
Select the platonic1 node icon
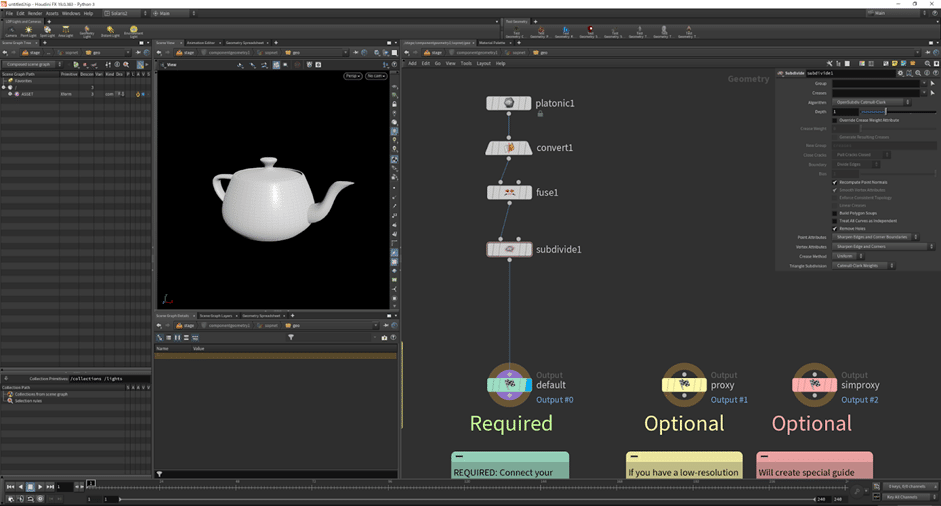[509, 103]
